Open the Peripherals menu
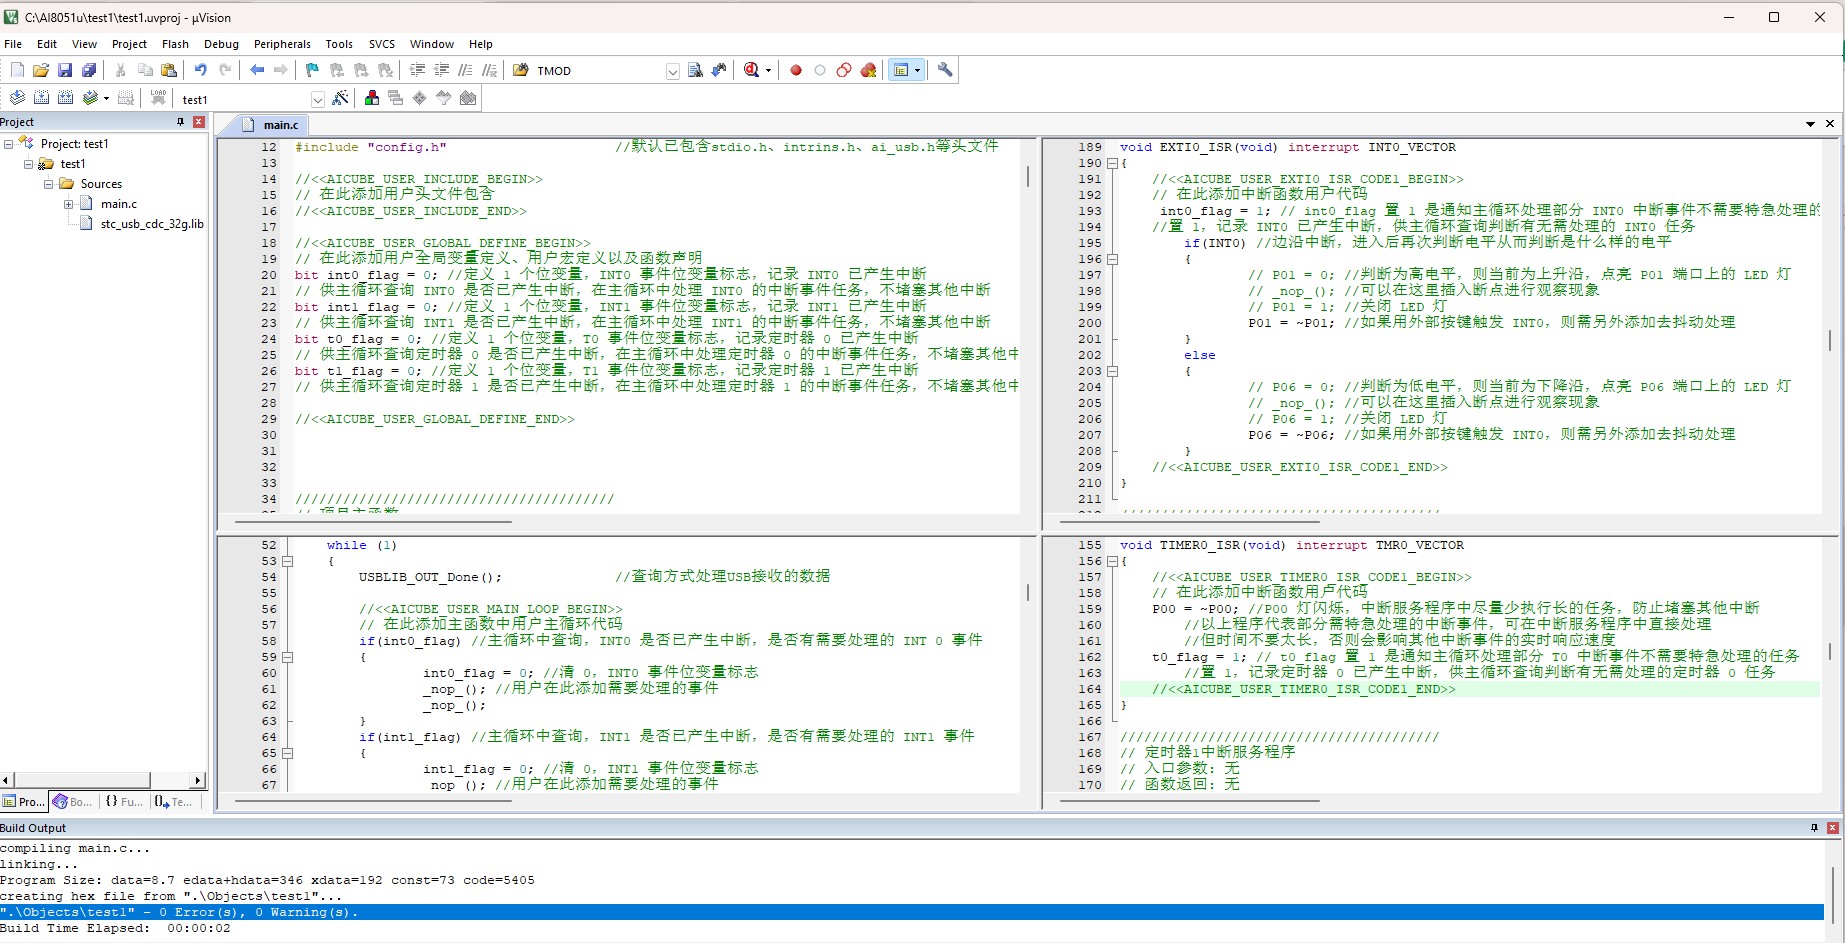1845x943 pixels. pyautogui.click(x=282, y=44)
